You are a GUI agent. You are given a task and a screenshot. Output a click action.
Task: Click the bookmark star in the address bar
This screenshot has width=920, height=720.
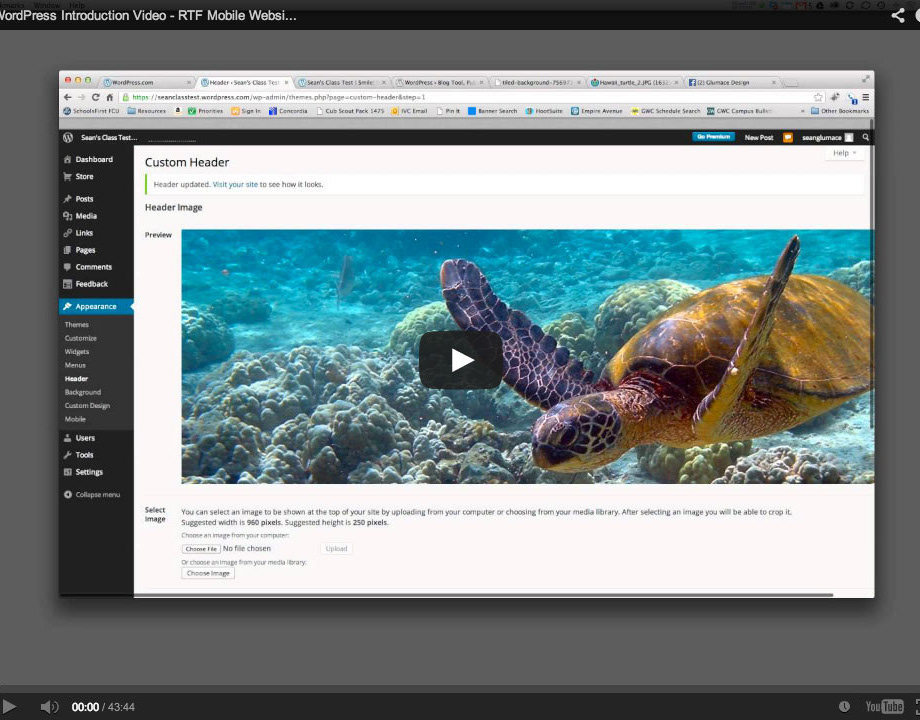(818, 97)
